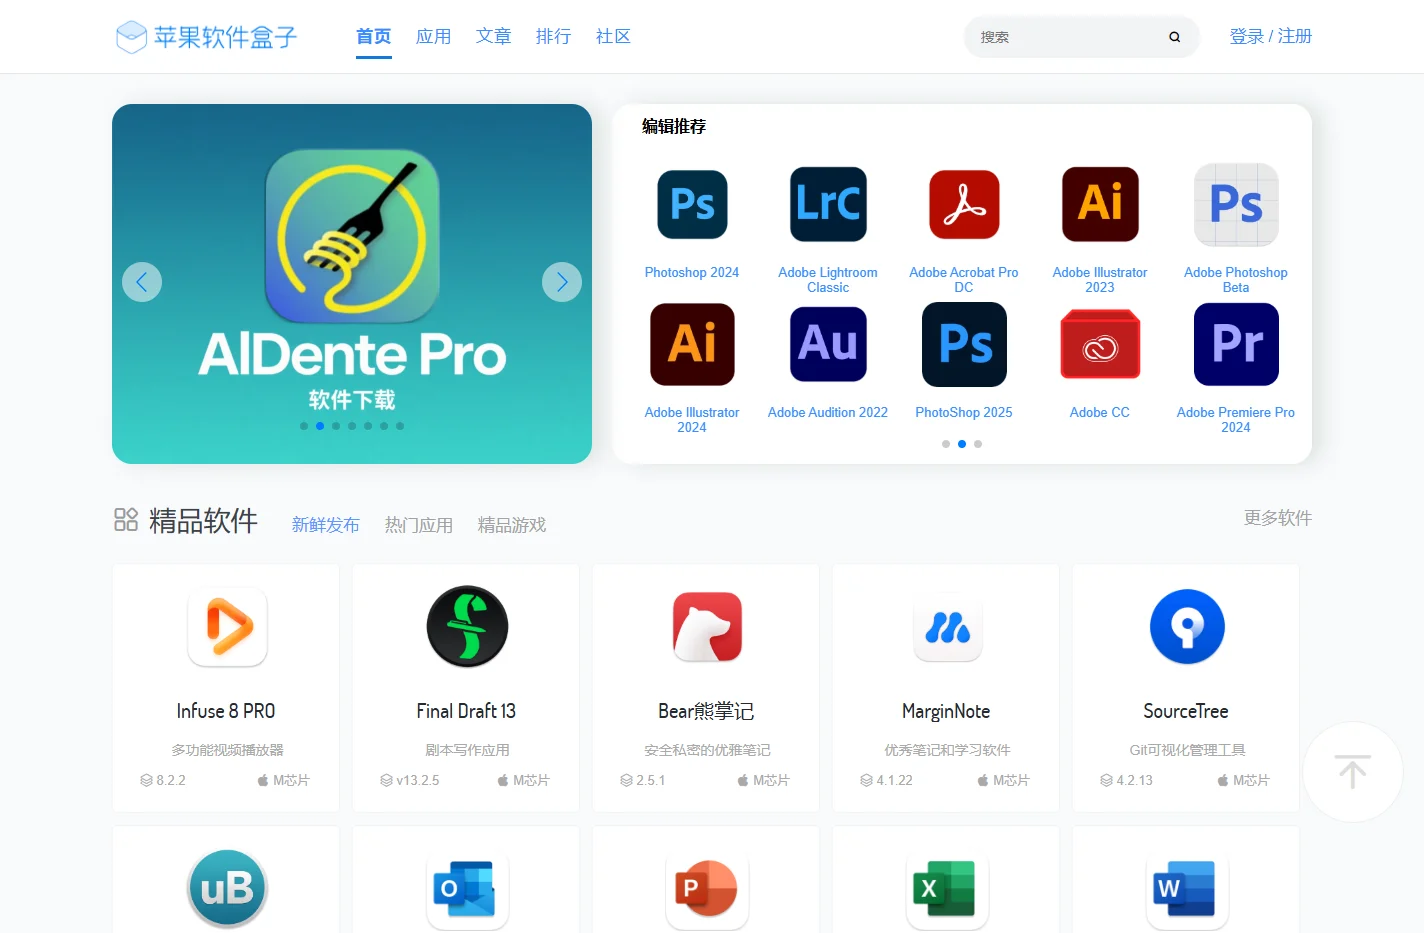Open the Adobe Illustrator 2024 icon
The image size is (1424, 933).
pyautogui.click(x=692, y=344)
